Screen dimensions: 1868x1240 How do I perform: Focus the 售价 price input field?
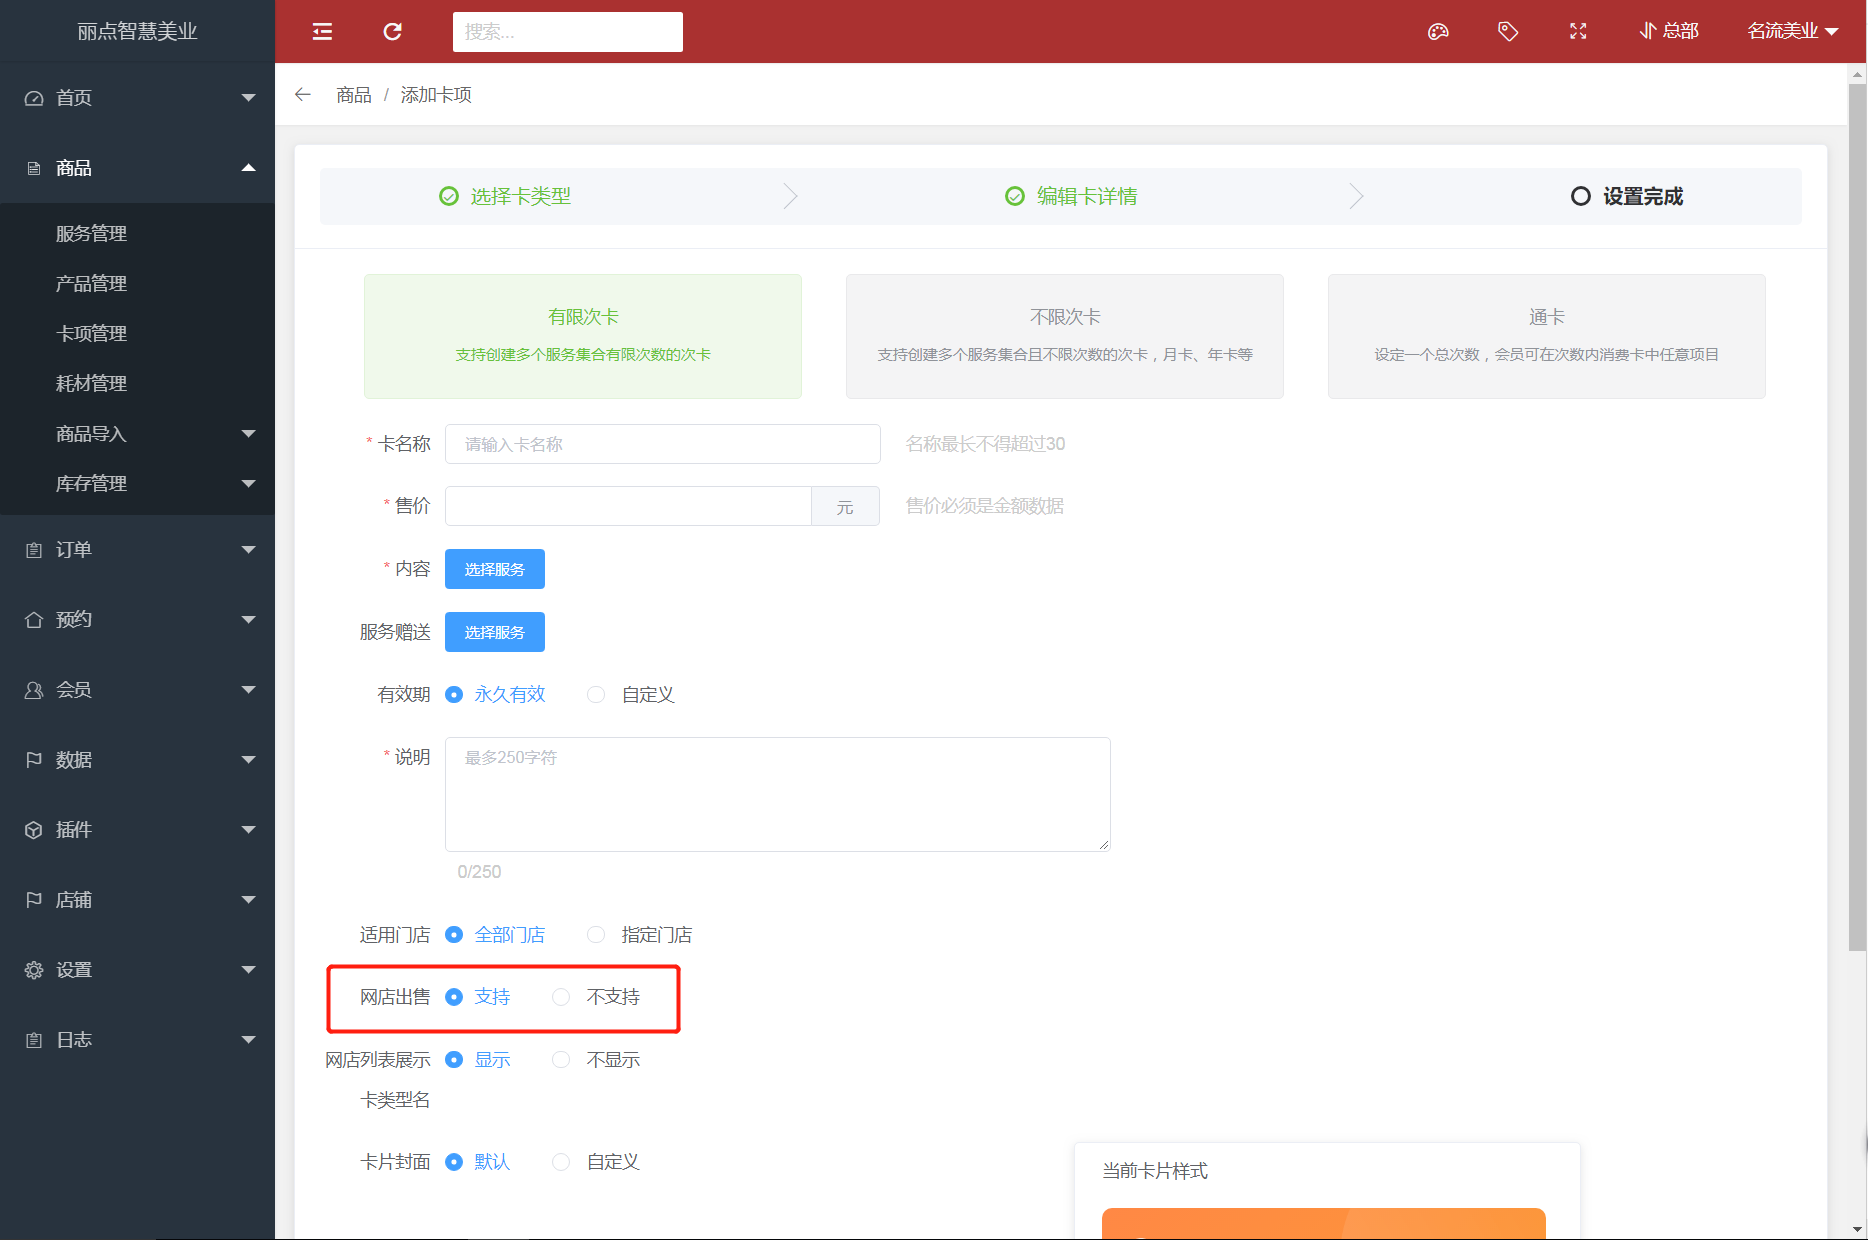628,506
